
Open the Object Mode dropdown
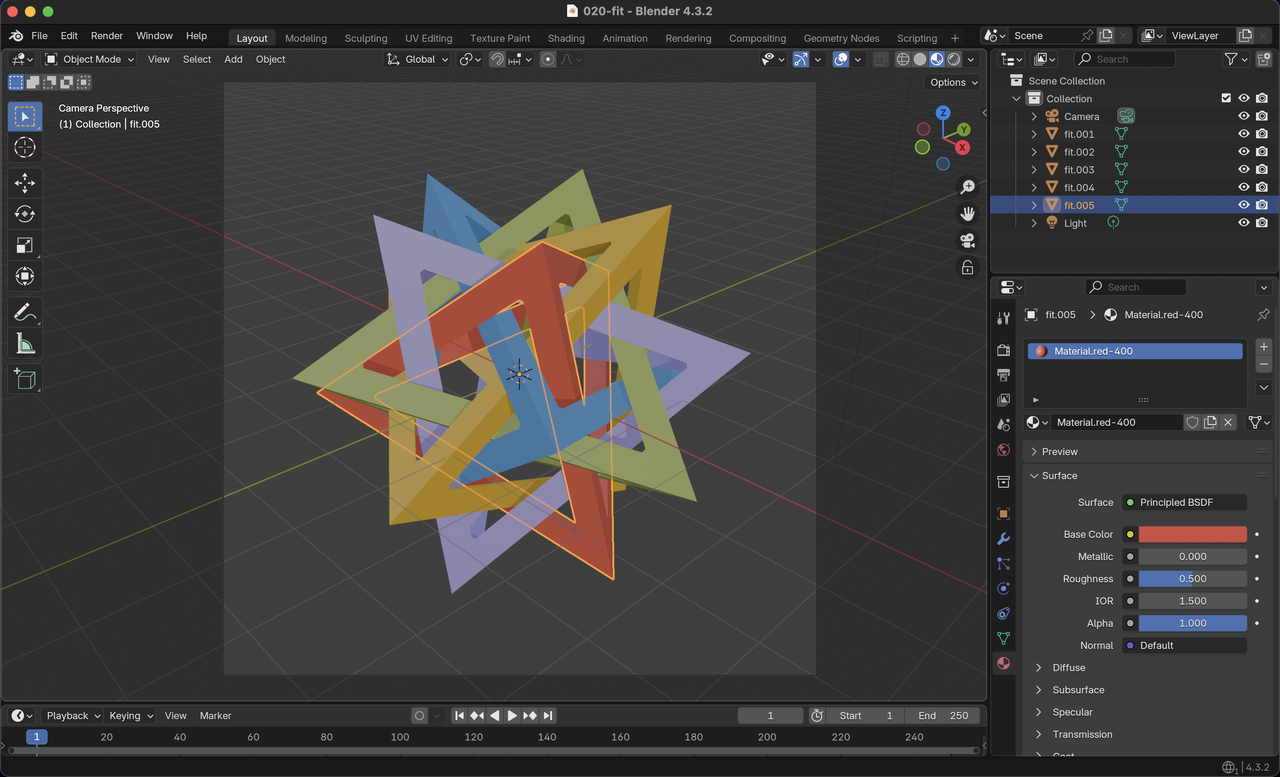pyautogui.click(x=90, y=59)
